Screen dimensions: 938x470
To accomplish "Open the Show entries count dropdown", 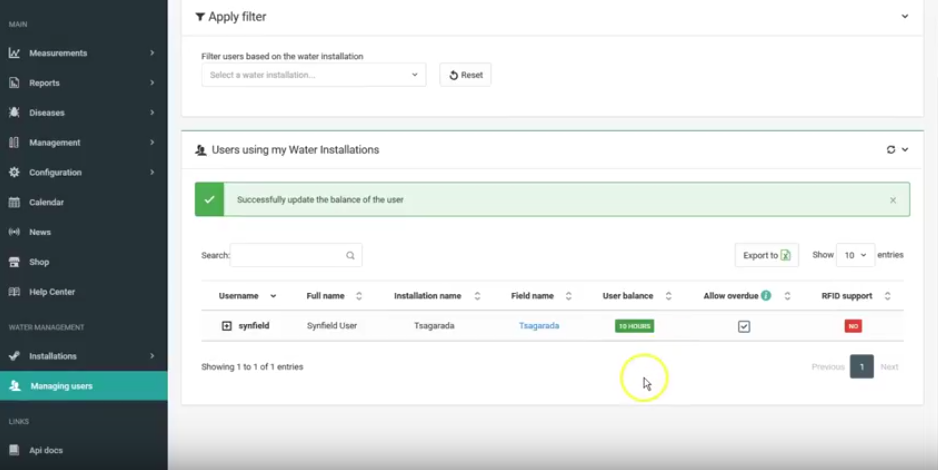I will click(855, 255).
